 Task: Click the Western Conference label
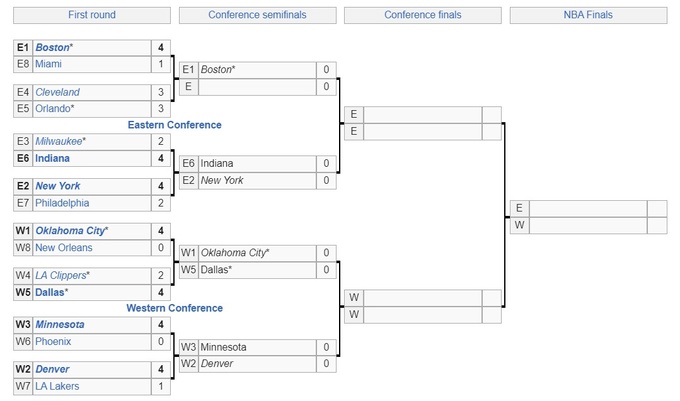coord(175,308)
